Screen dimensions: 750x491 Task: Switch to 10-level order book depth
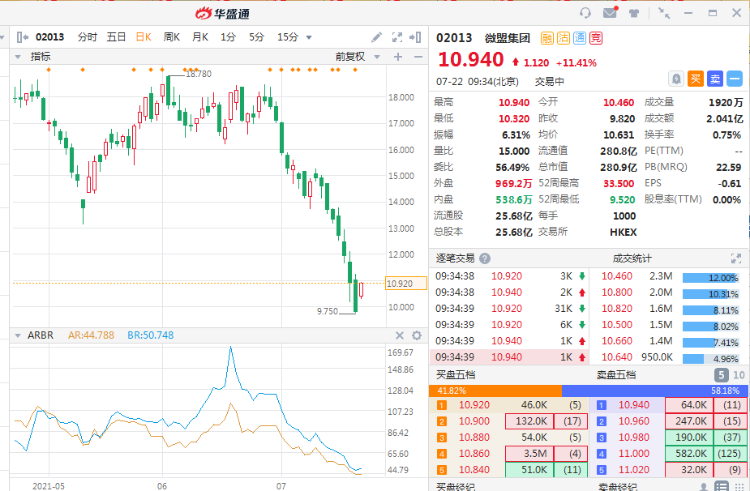click(x=739, y=375)
